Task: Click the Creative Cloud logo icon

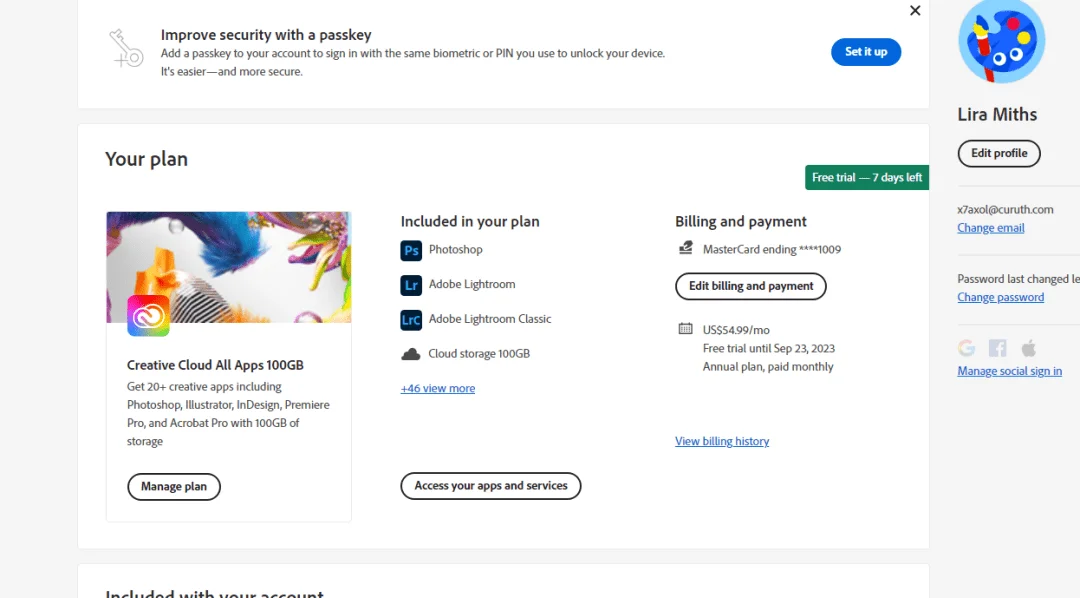Action: pos(148,316)
